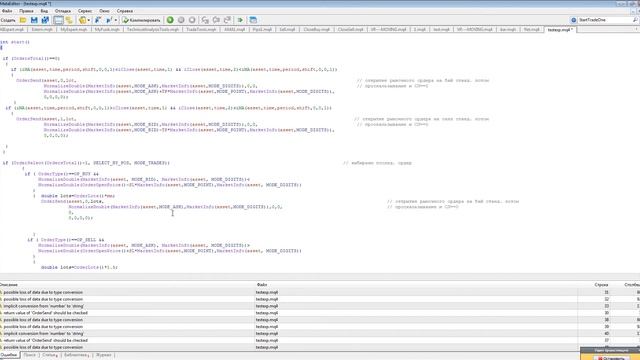640x360 pixels.
Task: Toggle the Navigator panel icon
Action: click(x=58, y=20)
